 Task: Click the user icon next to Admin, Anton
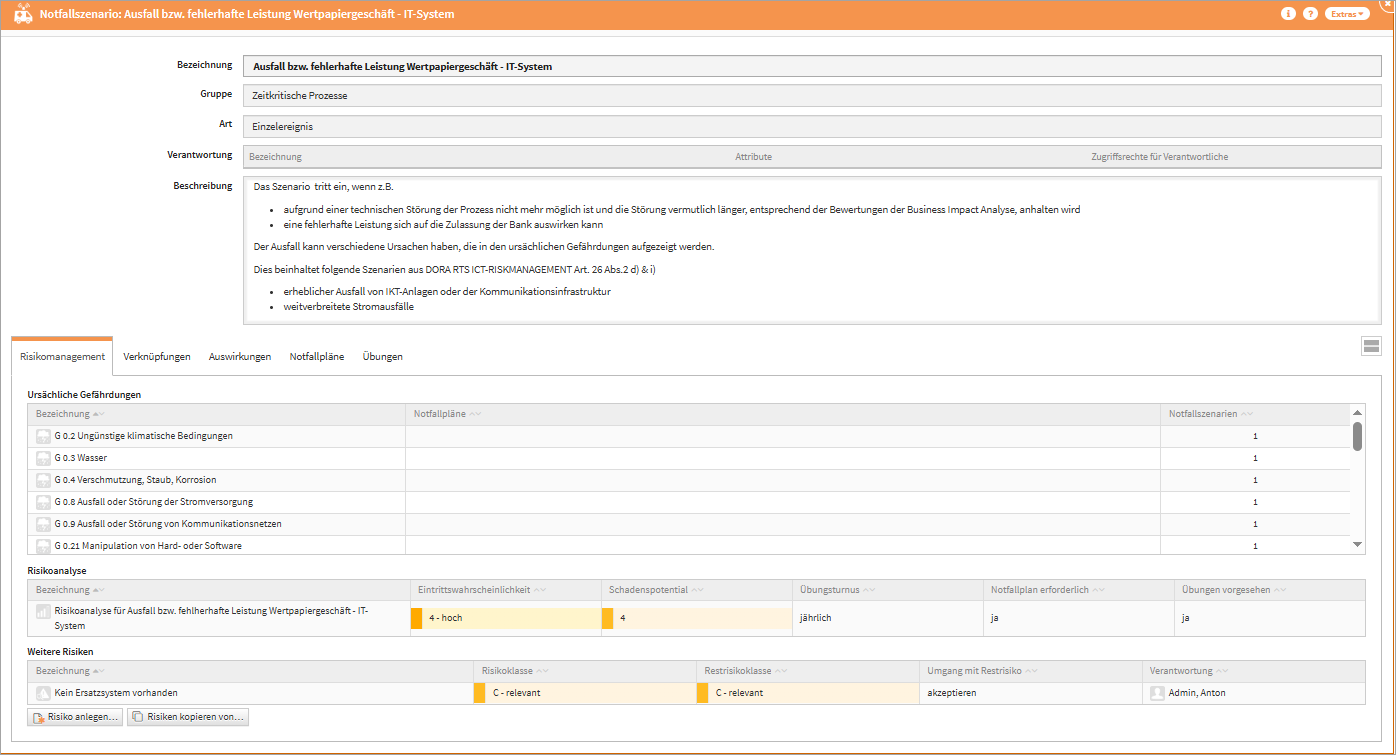coord(1157,693)
